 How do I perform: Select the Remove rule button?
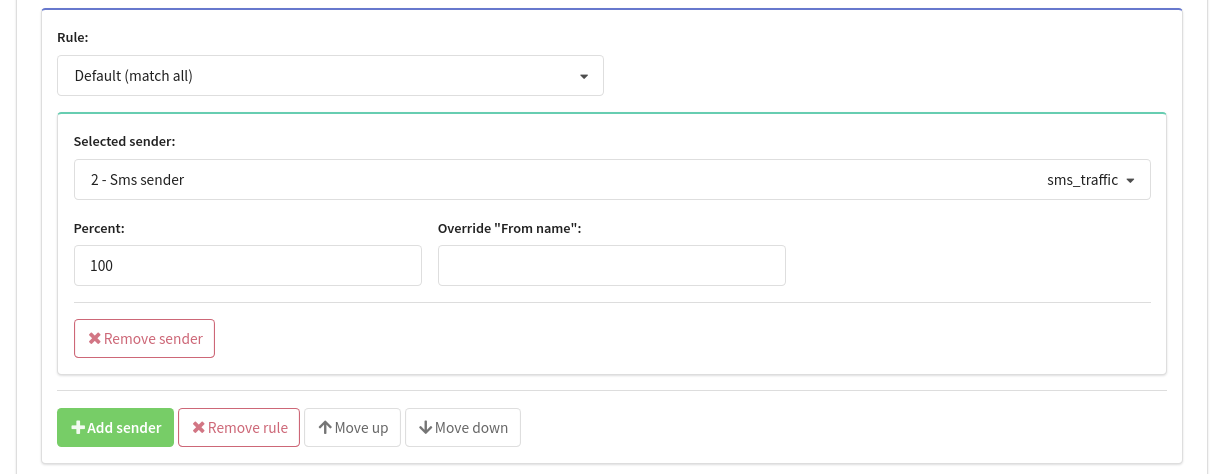(x=239, y=428)
